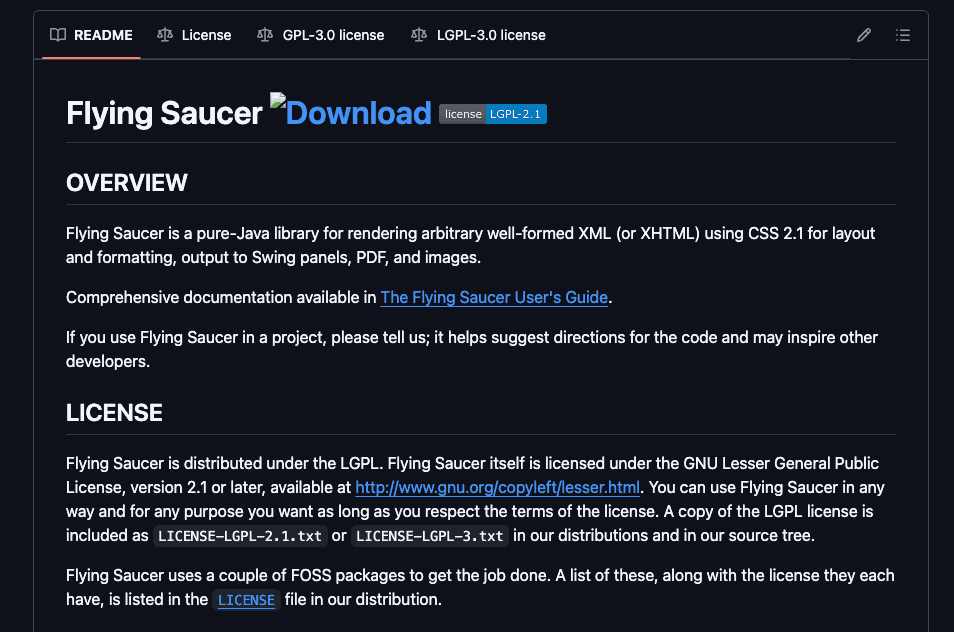954x632 pixels.
Task: Click the book icon beside README
Action: pyautogui.click(x=57, y=35)
